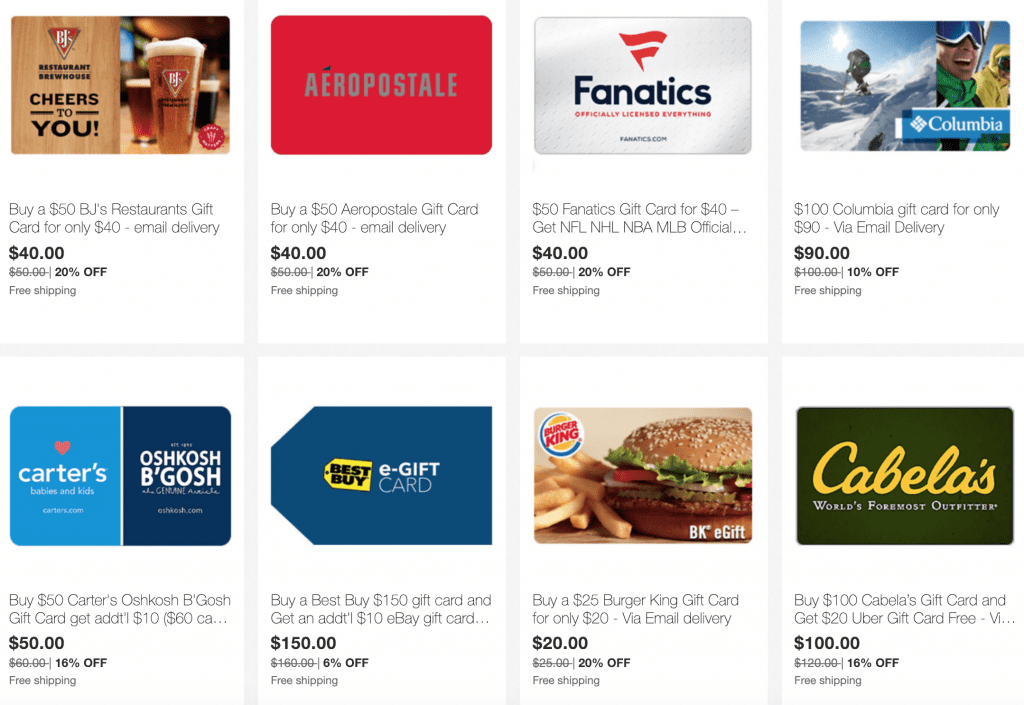
Task: Open the Burger King eGift card image
Action: coord(643,476)
